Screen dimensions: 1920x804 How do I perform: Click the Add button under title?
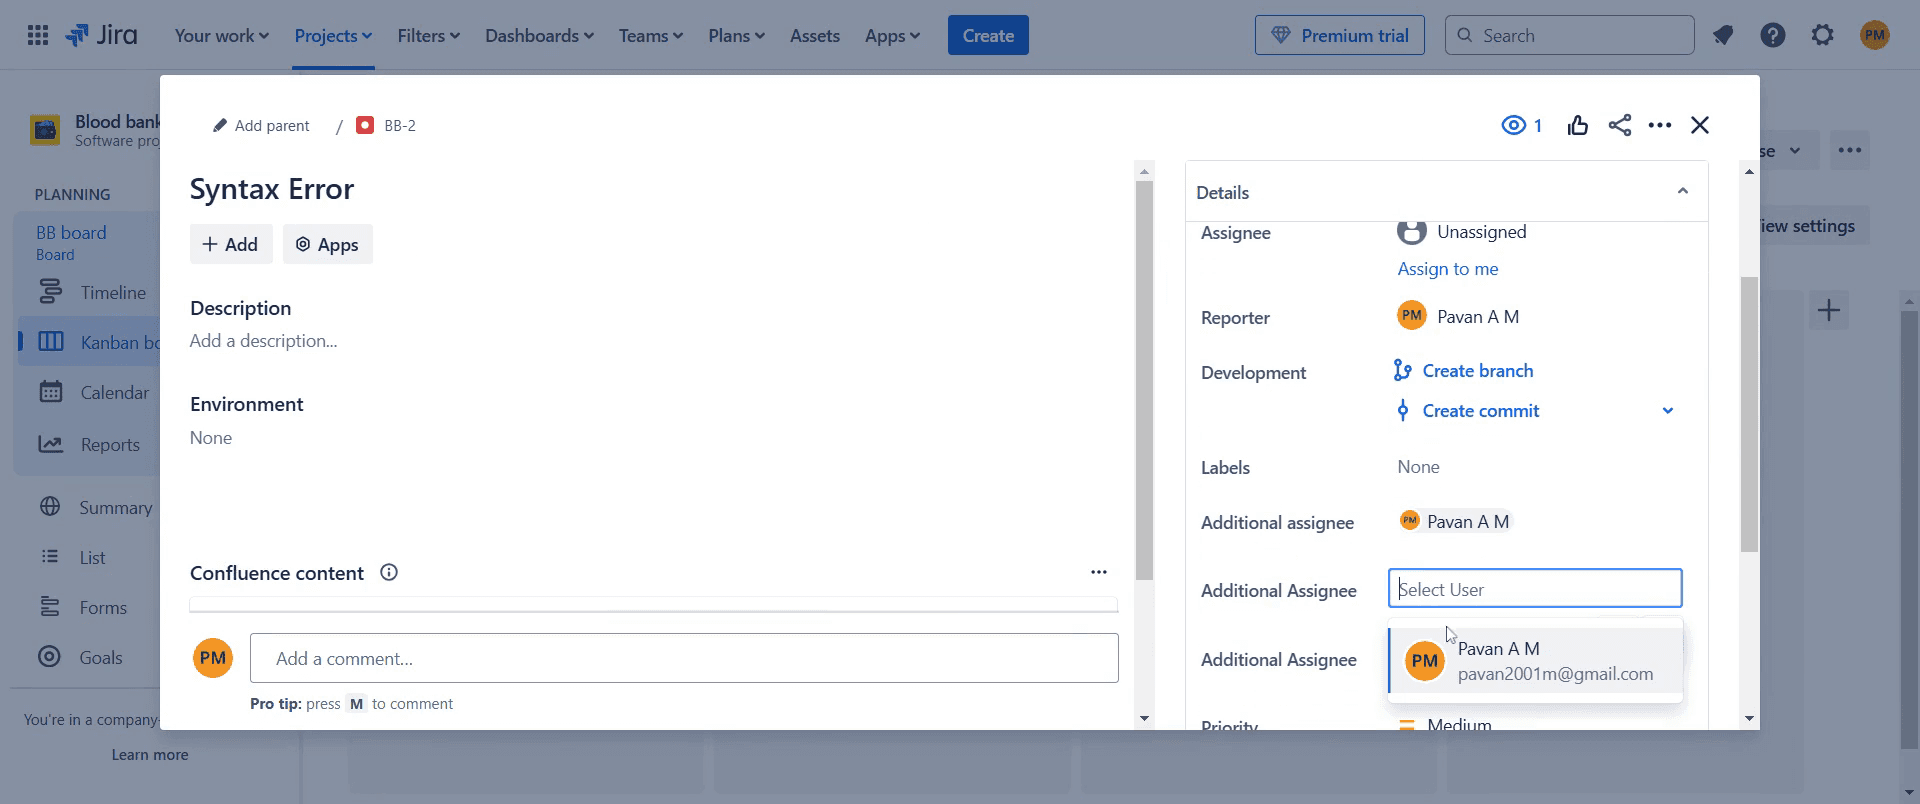click(x=231, y=244)
